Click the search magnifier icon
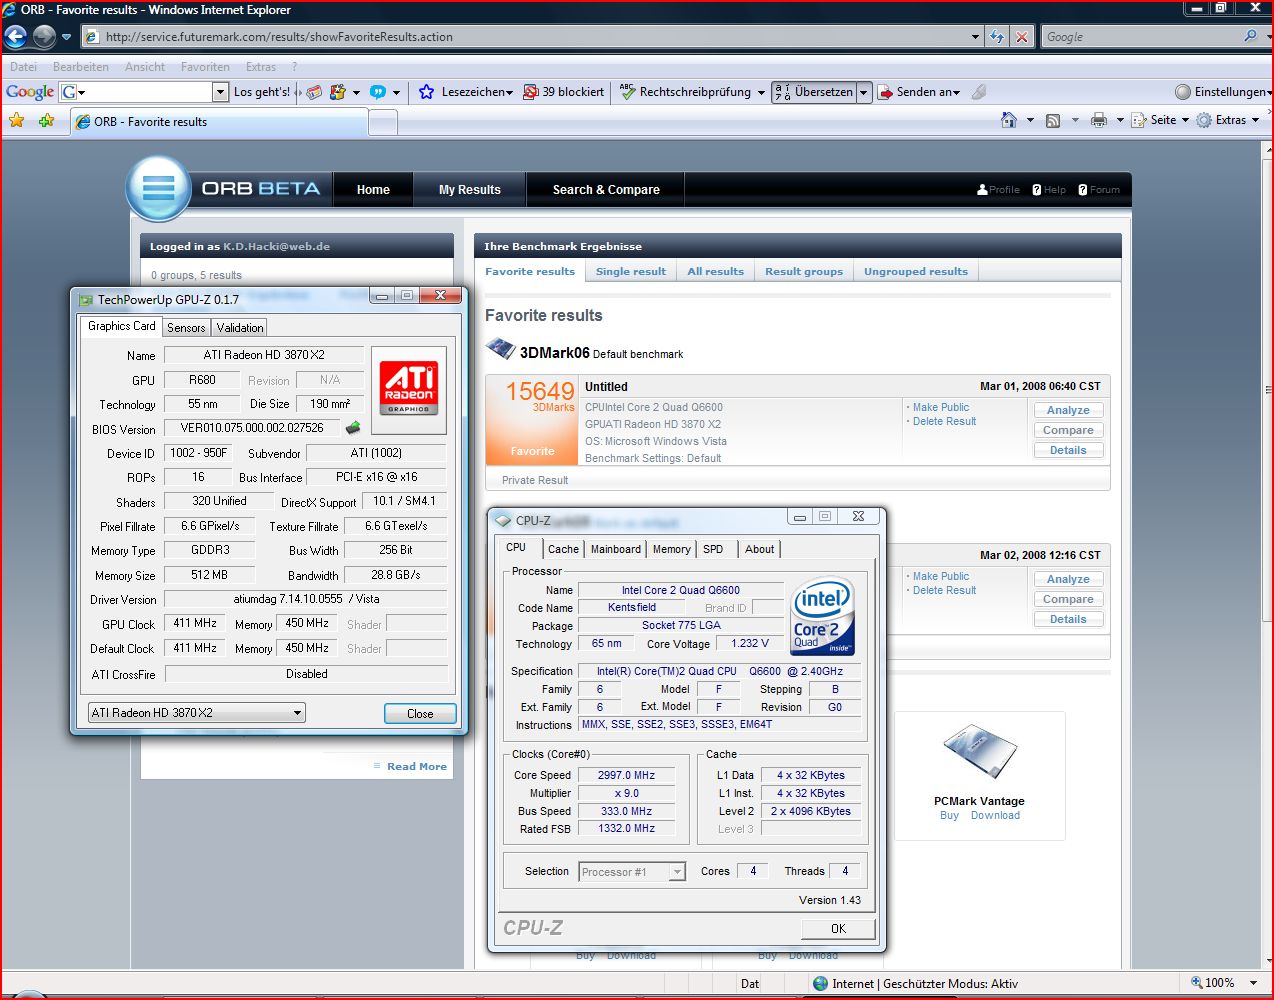Screen dimensions: 1274x1000 [1251, 36]
